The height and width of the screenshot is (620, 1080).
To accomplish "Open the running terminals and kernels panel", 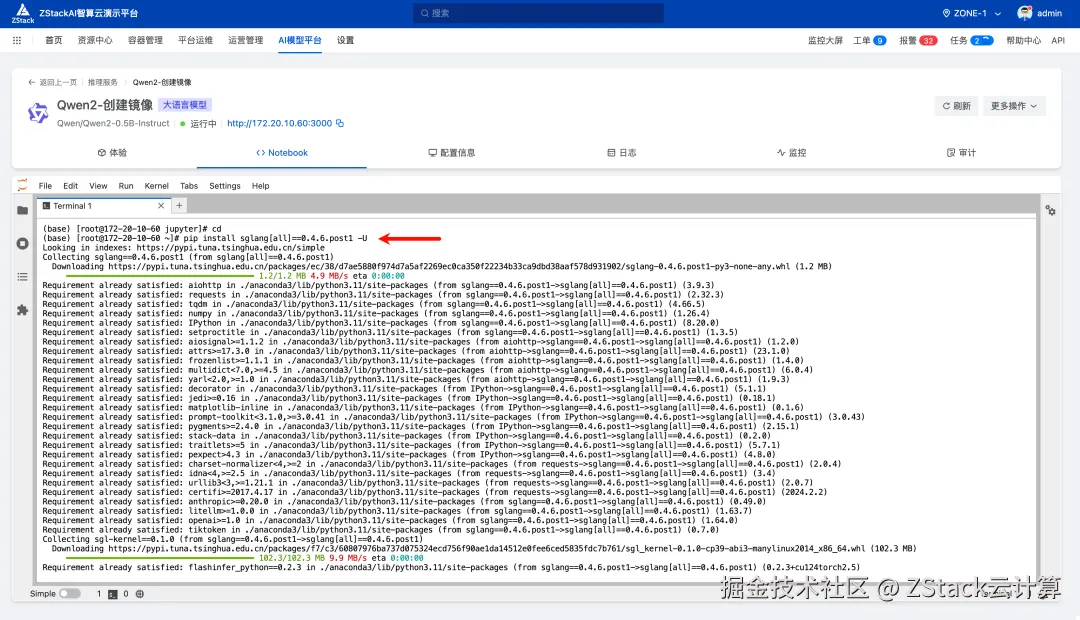I will 22,243.
